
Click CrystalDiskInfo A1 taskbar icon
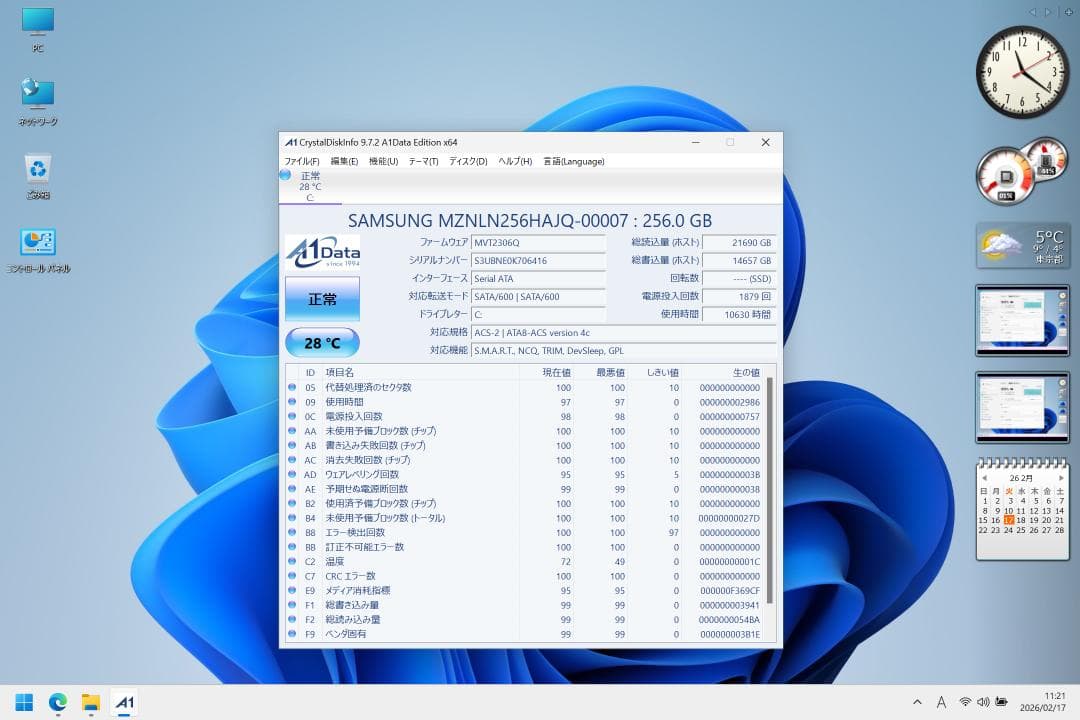(x=124, y=702)
